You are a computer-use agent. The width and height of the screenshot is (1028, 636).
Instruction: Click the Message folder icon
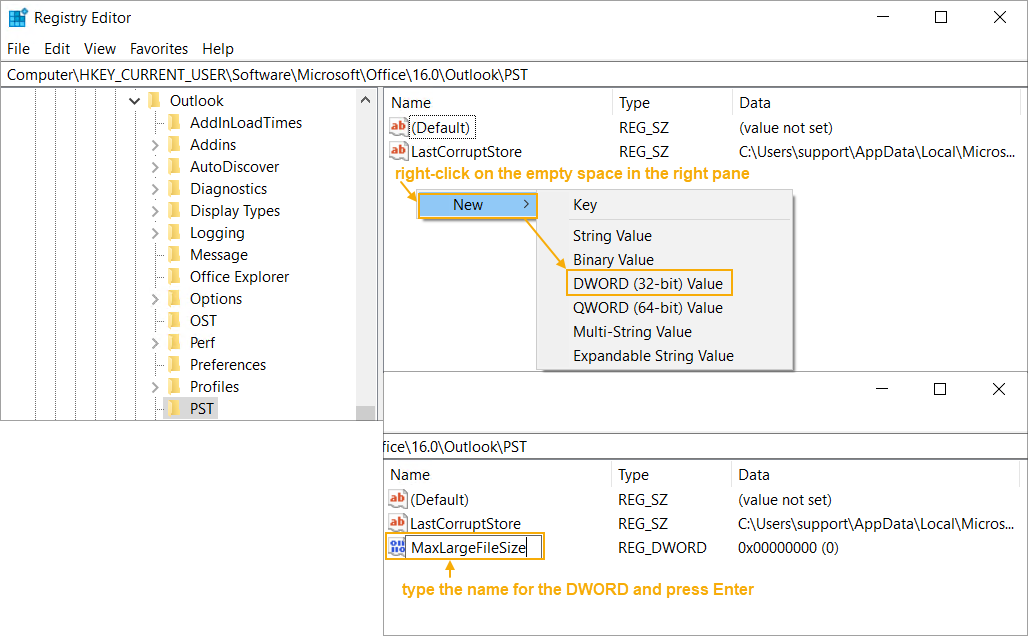174,254
